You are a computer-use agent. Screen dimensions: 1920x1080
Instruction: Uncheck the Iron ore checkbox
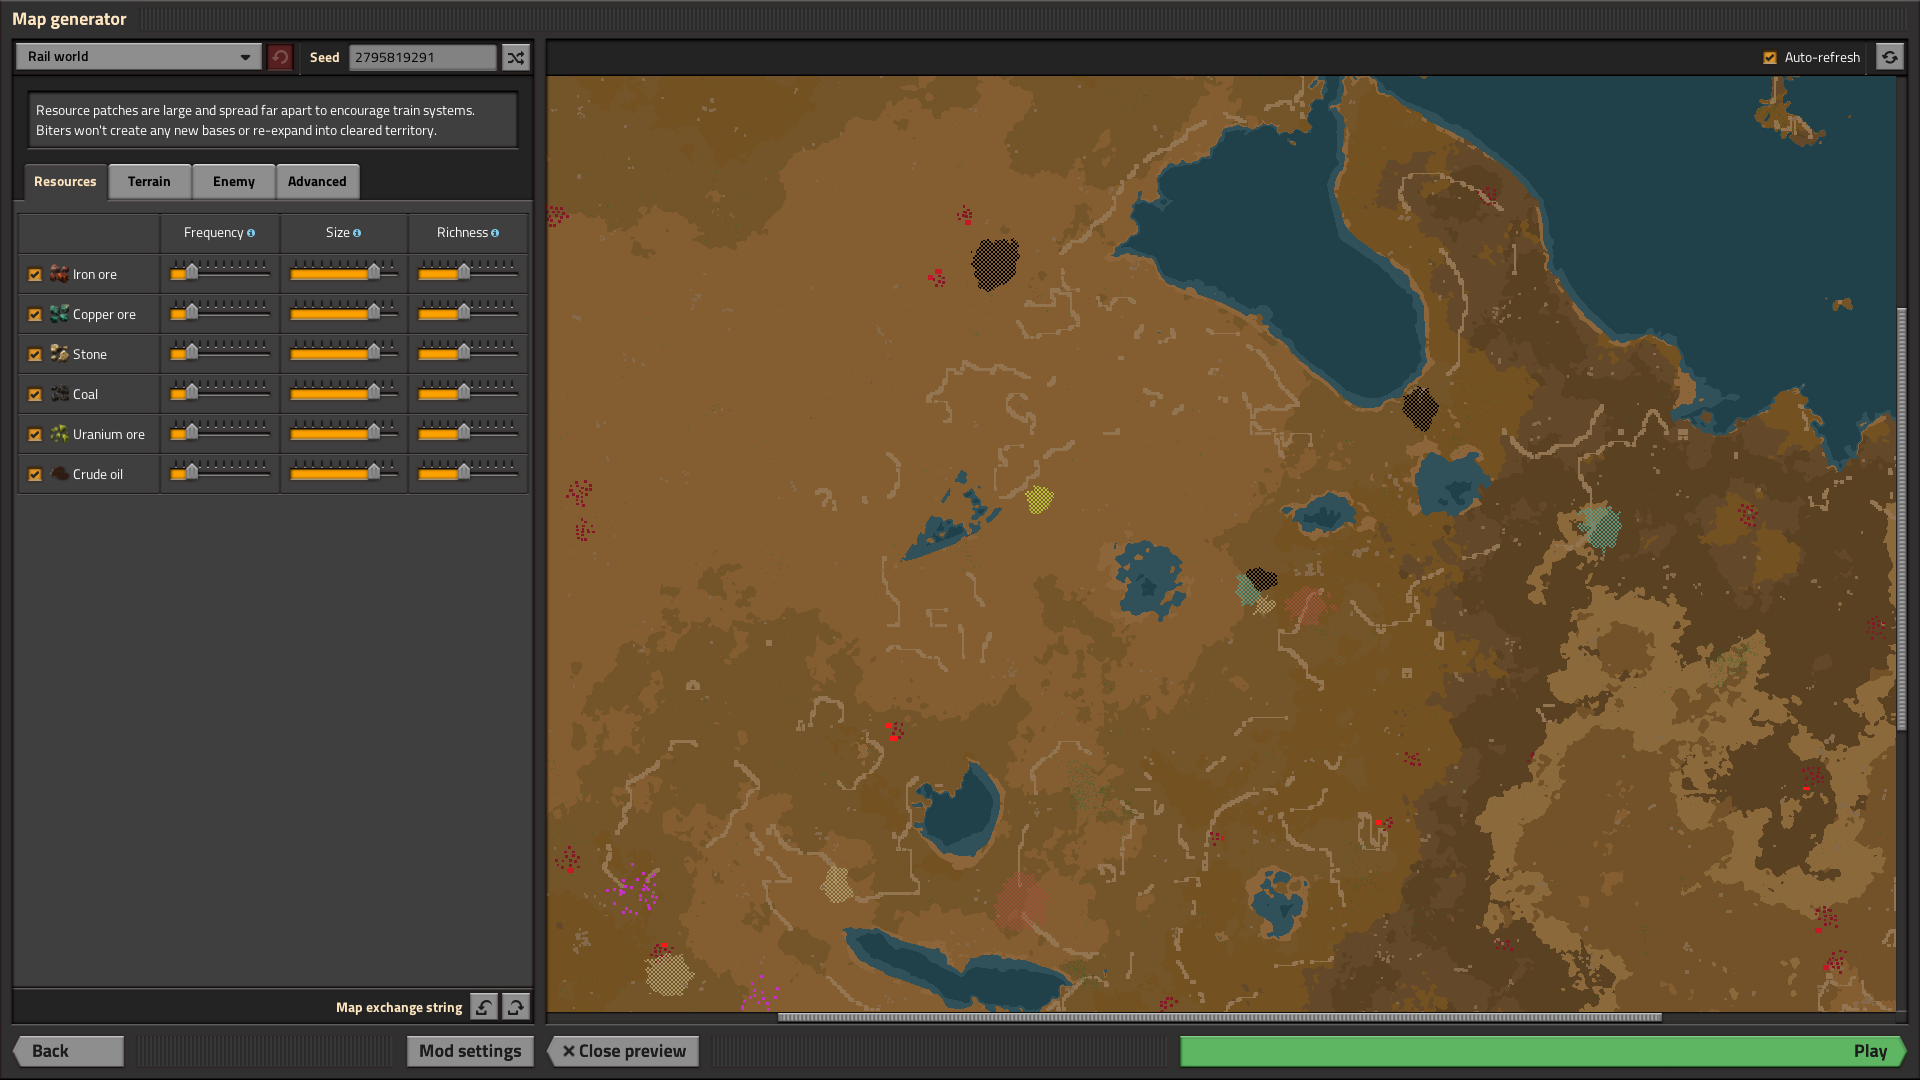pos(35,274)
